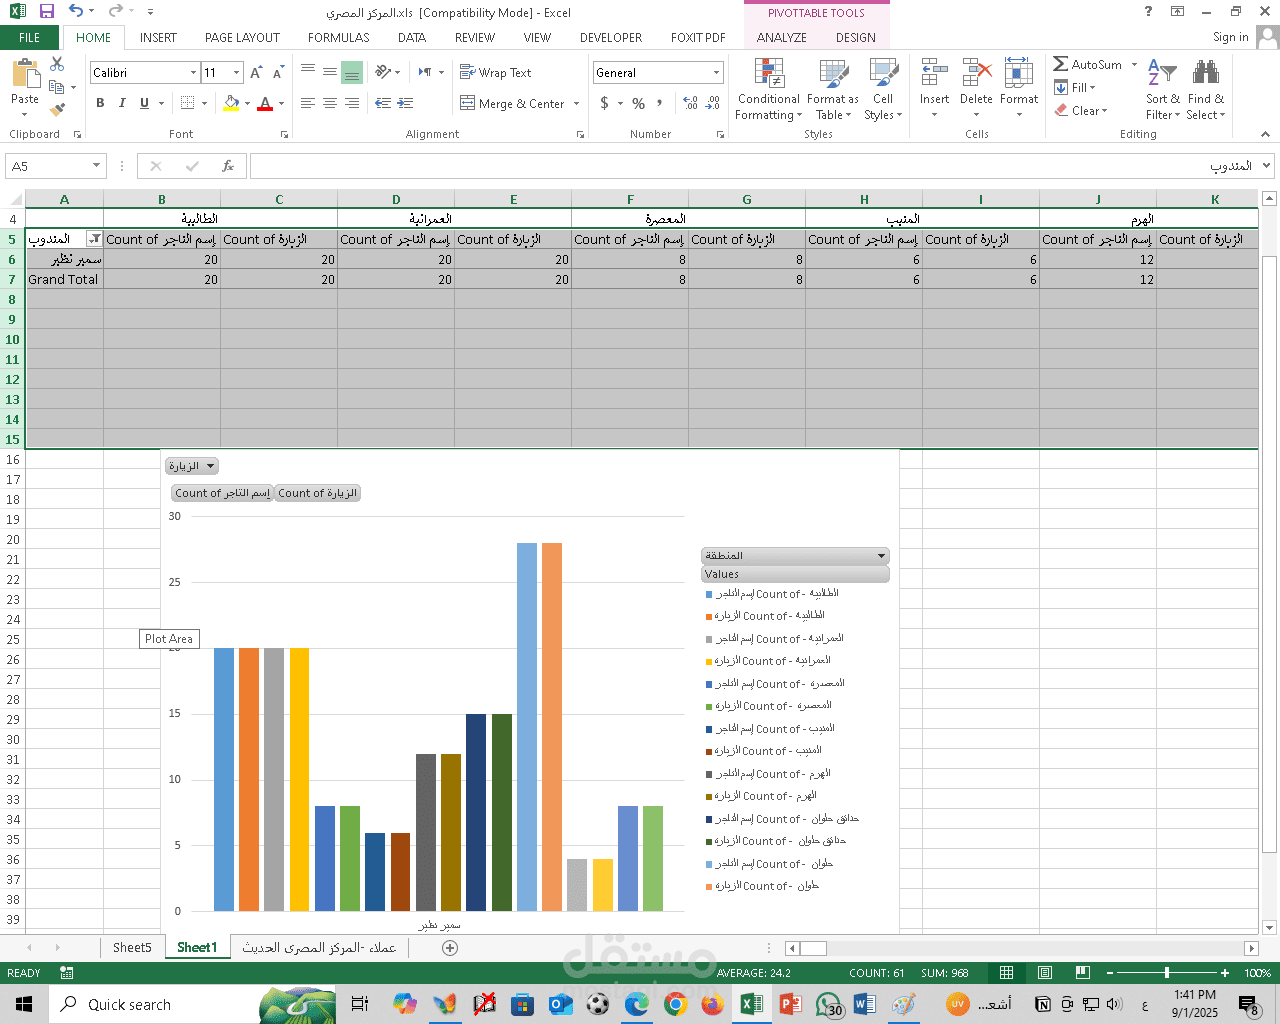
Task: Expand the General number format dropdown
Action: (x=716, y=73)
